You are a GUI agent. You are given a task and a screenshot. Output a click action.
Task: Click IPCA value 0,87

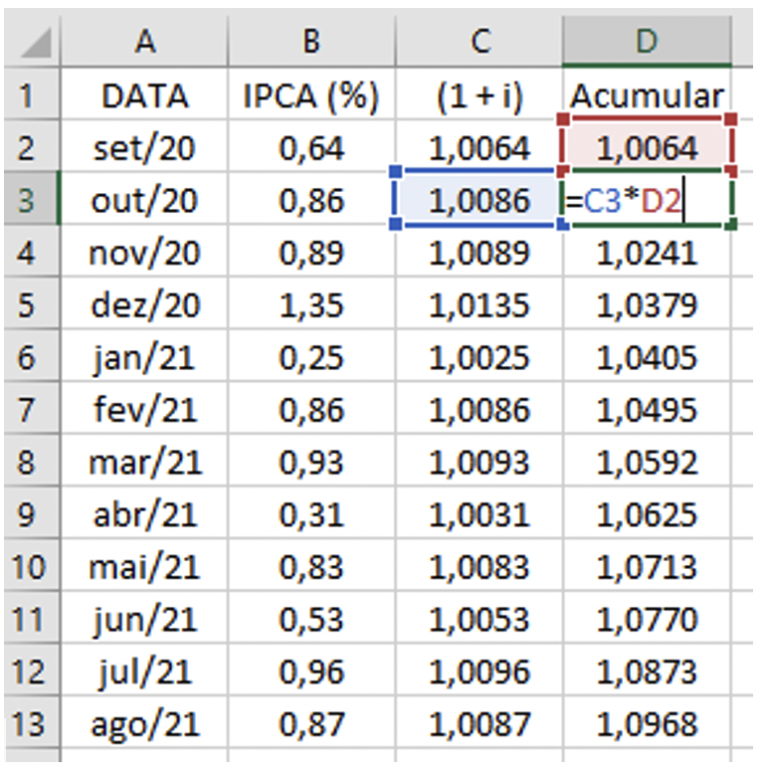(312, 723)
